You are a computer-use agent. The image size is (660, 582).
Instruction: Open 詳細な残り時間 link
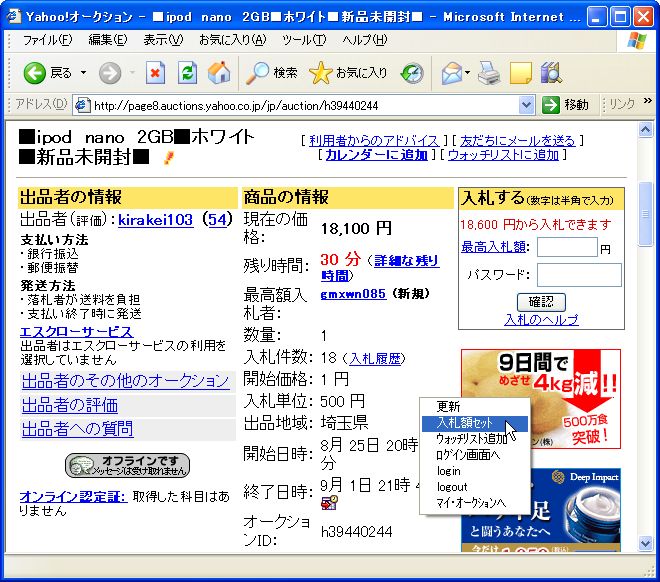coord(380,268)
